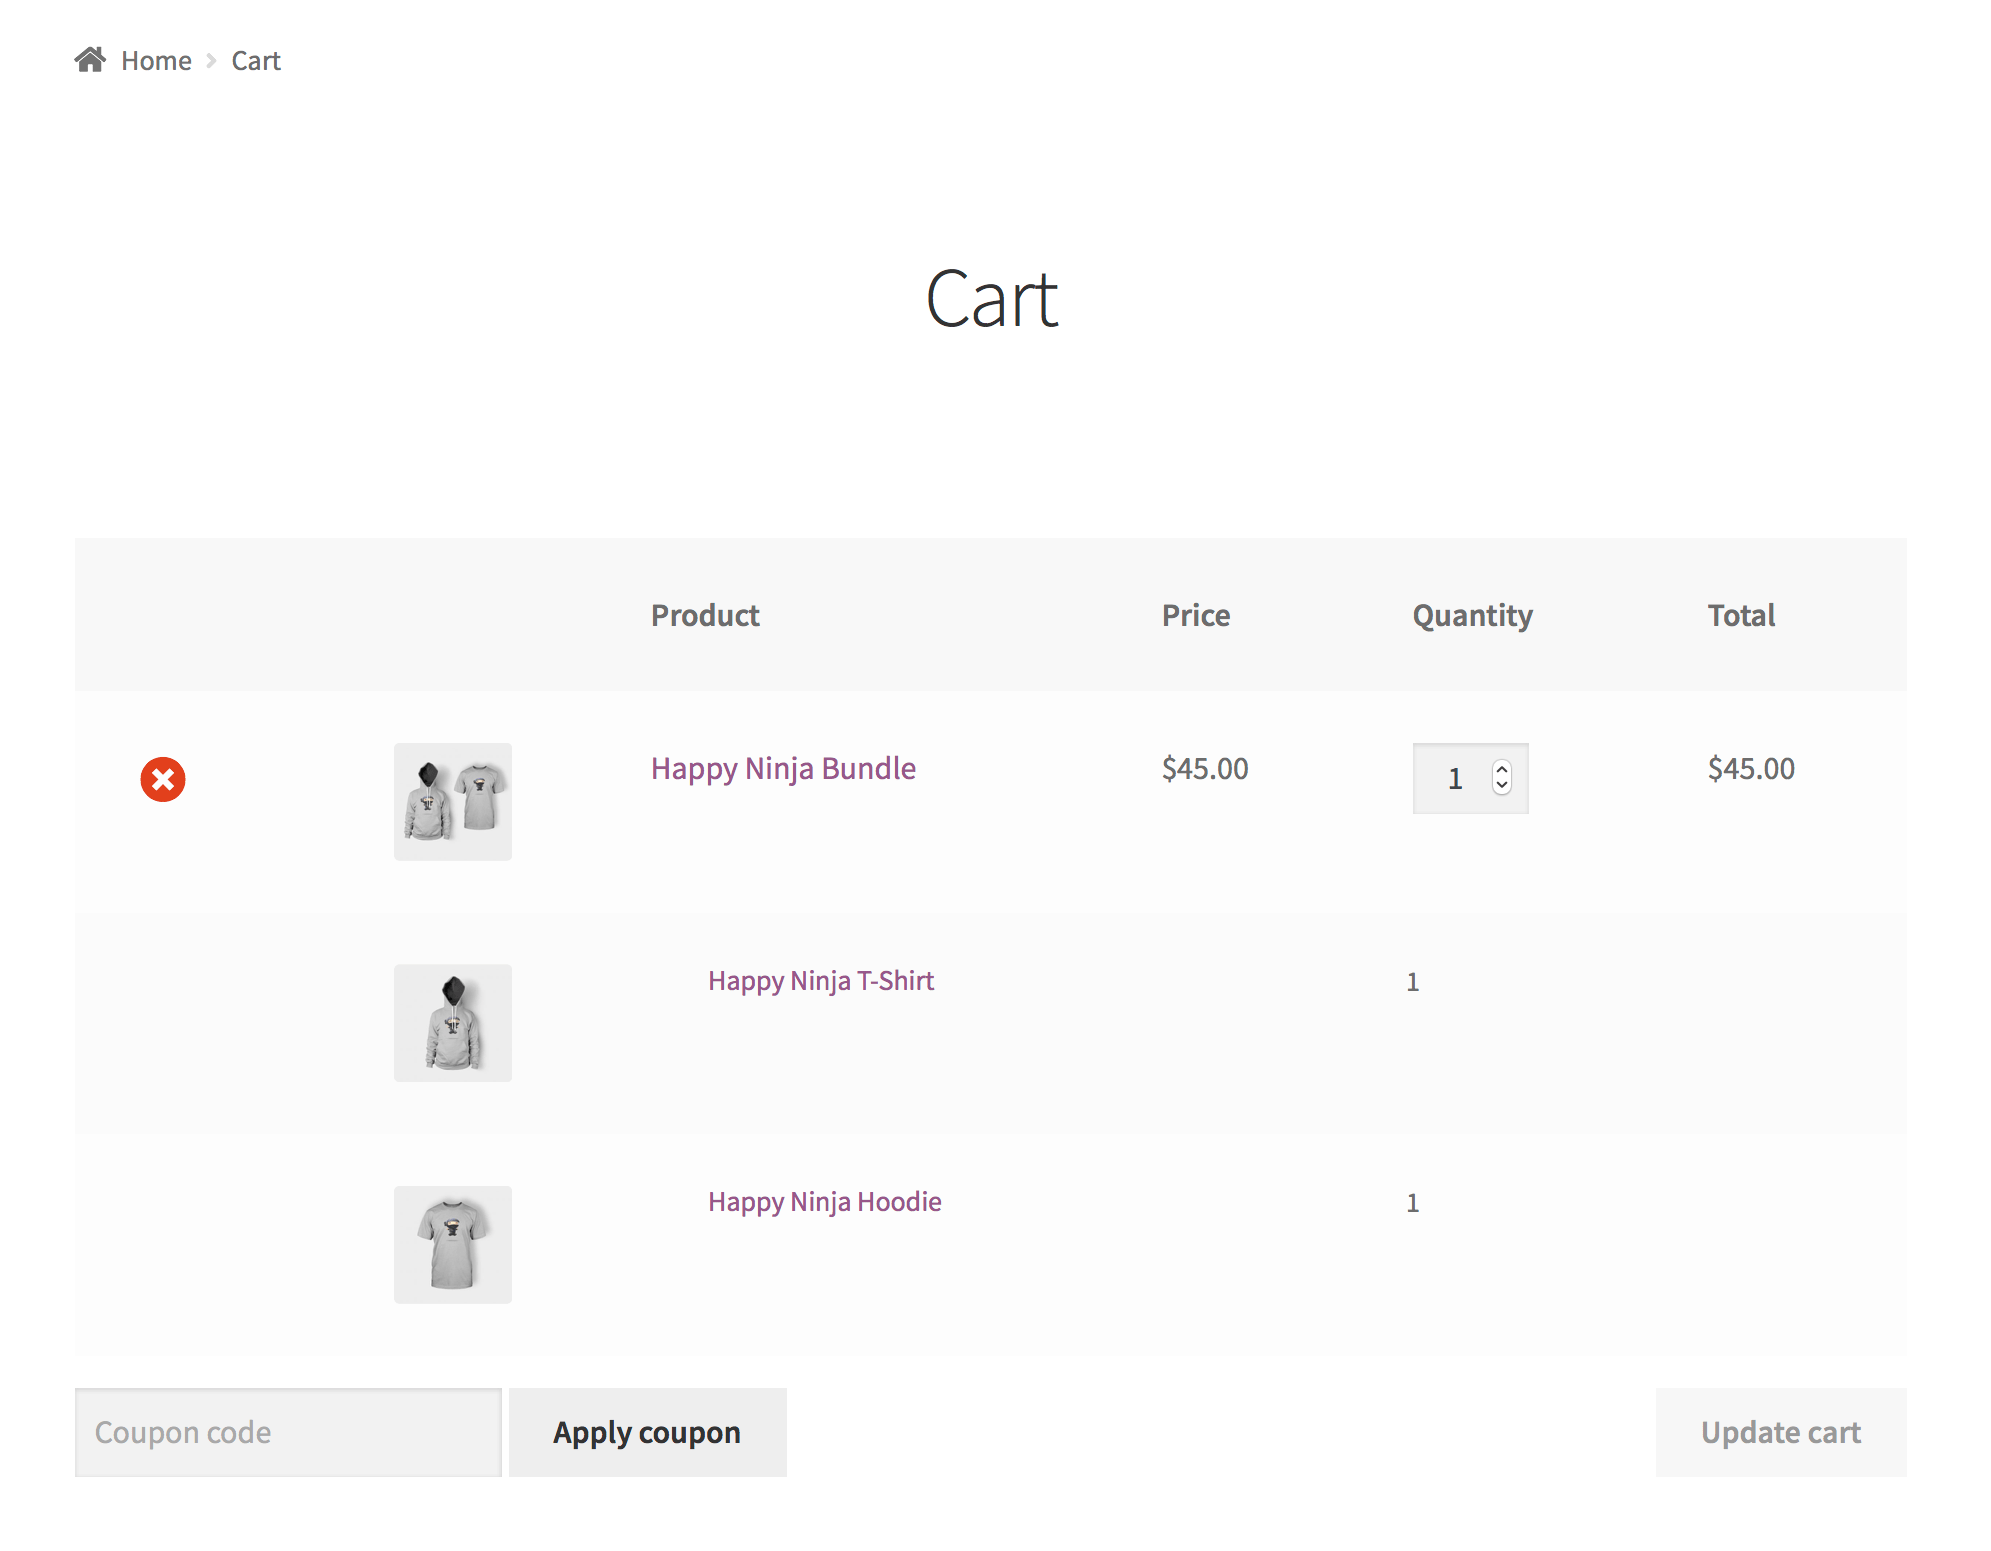The image size is (1991, 1551).
Task: Open the Happy Ninja Hoodie product page
Action: pyautogui.click(x=824, y=1202)
